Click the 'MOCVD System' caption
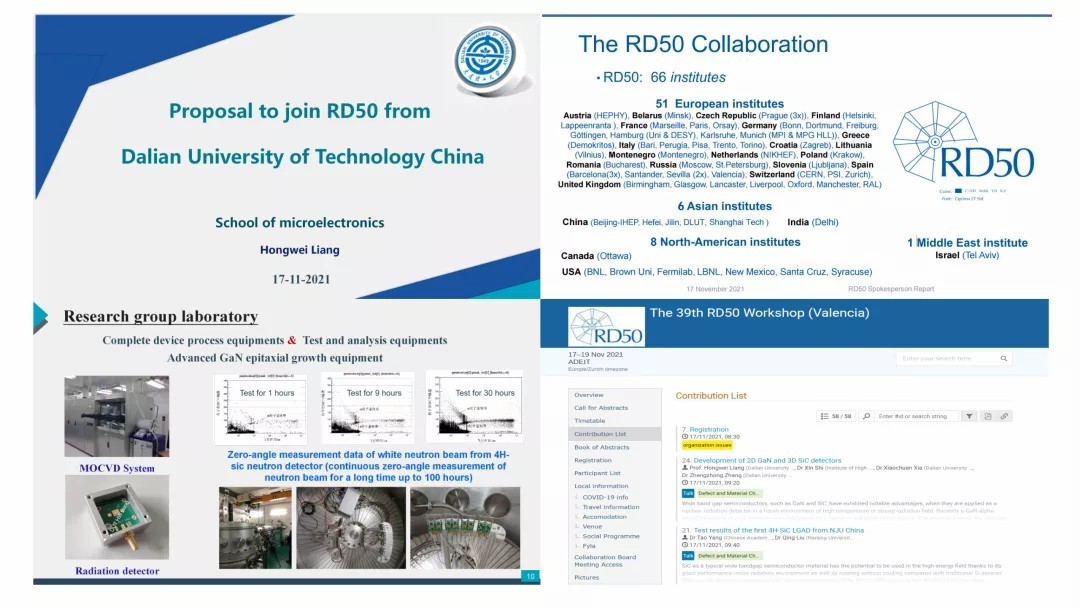 tap(116, 468)
